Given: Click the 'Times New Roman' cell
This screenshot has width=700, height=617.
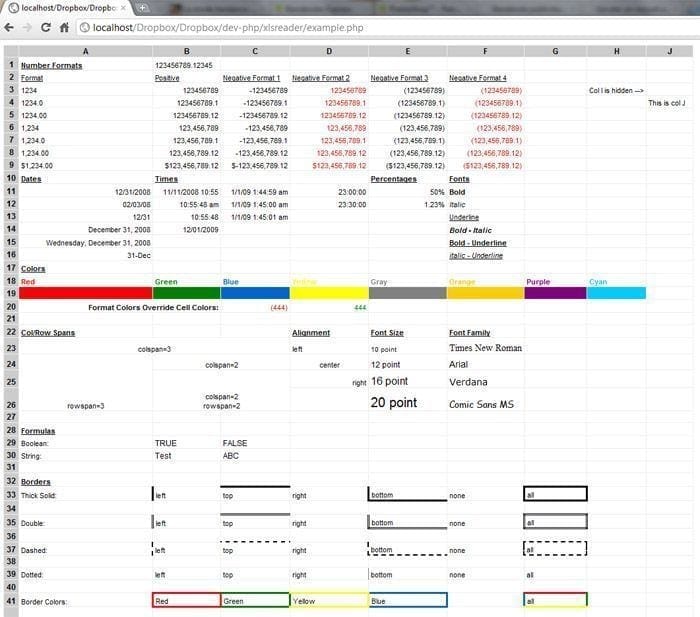Looking at the screenshot, I should point(485,348).
